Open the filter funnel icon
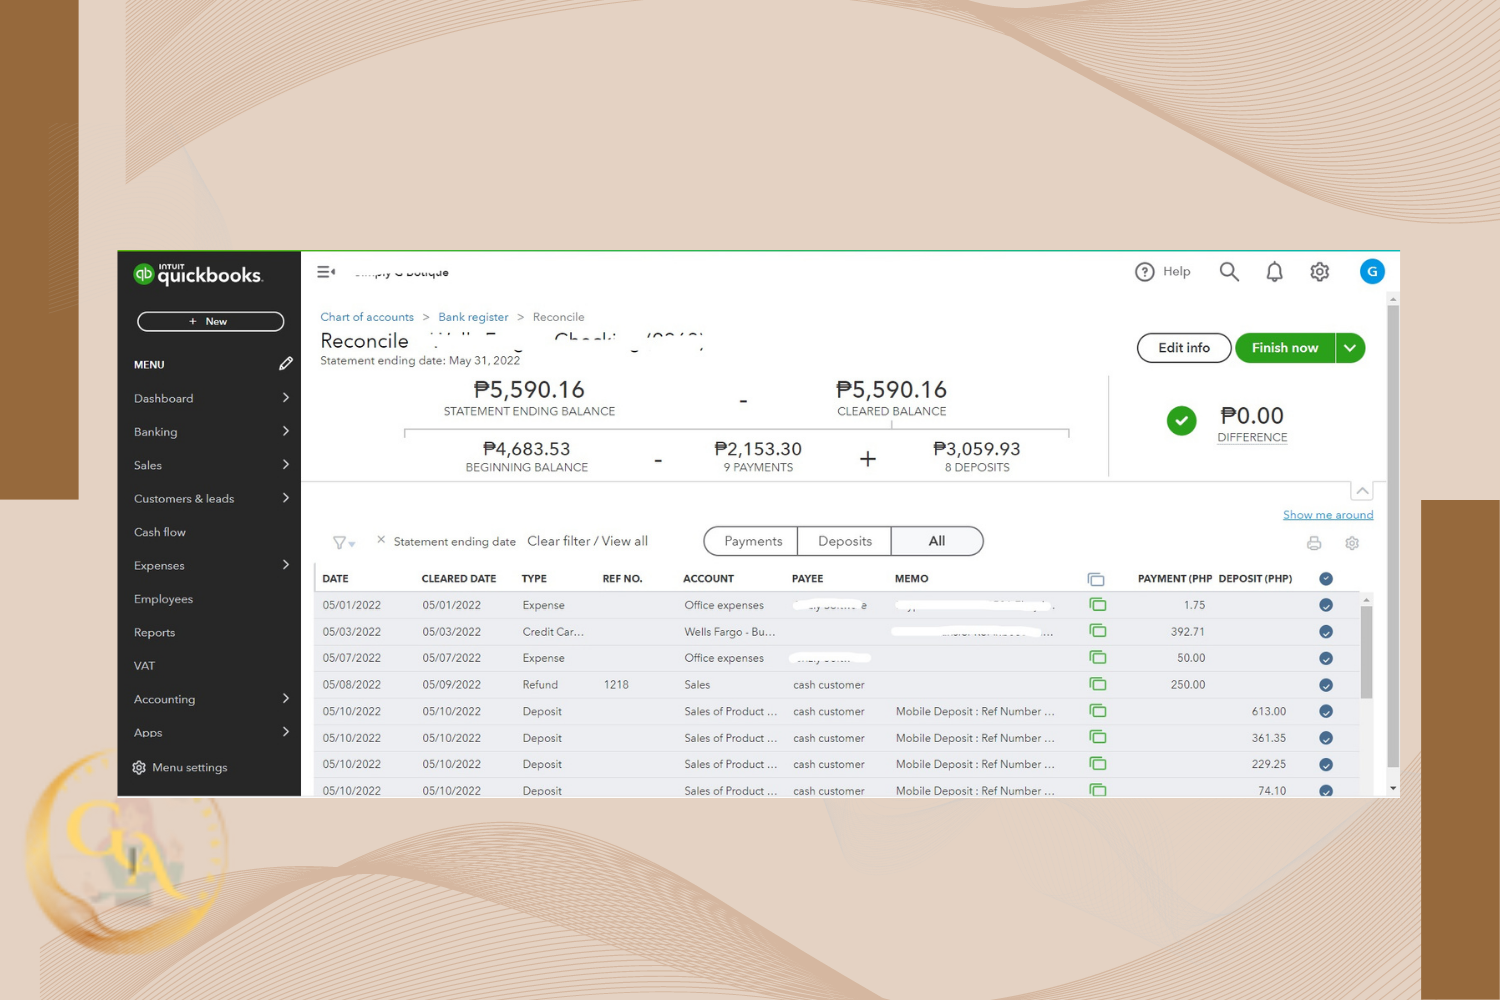This screenshot has width=1500, height=1000. (343, 542)
